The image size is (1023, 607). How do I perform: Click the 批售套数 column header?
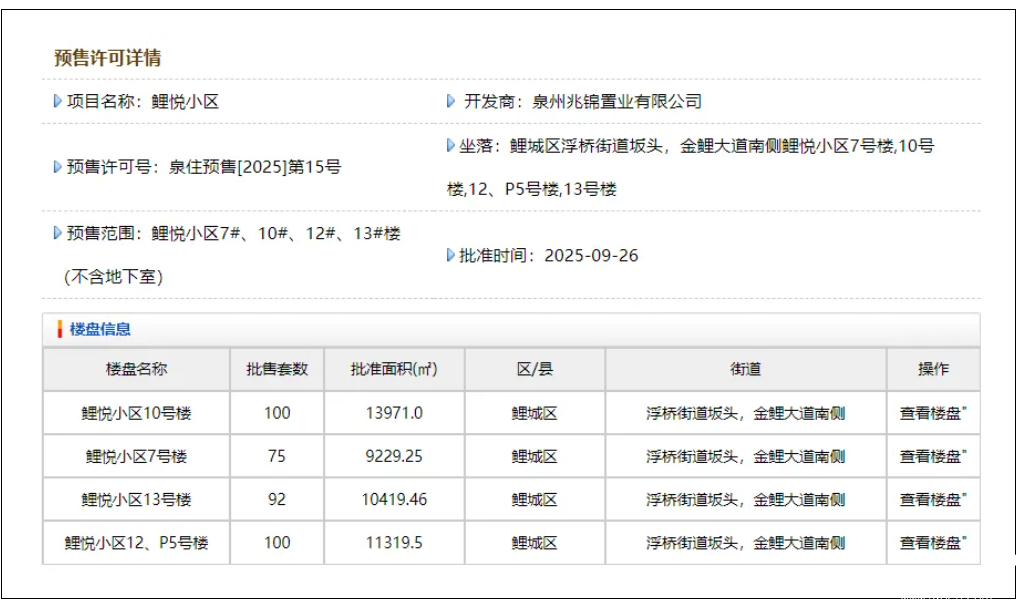click(277, 369)
